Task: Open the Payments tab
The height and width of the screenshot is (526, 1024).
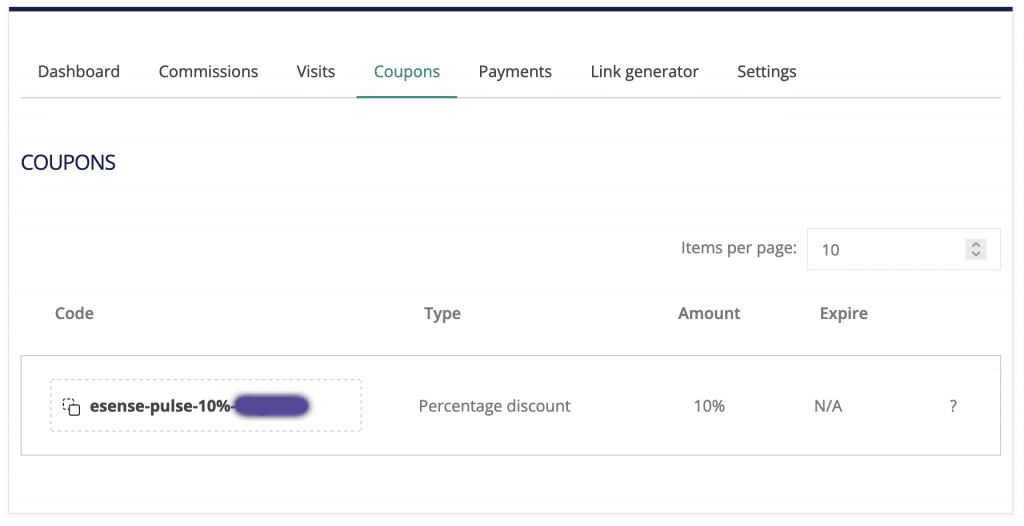Action: 515,72
